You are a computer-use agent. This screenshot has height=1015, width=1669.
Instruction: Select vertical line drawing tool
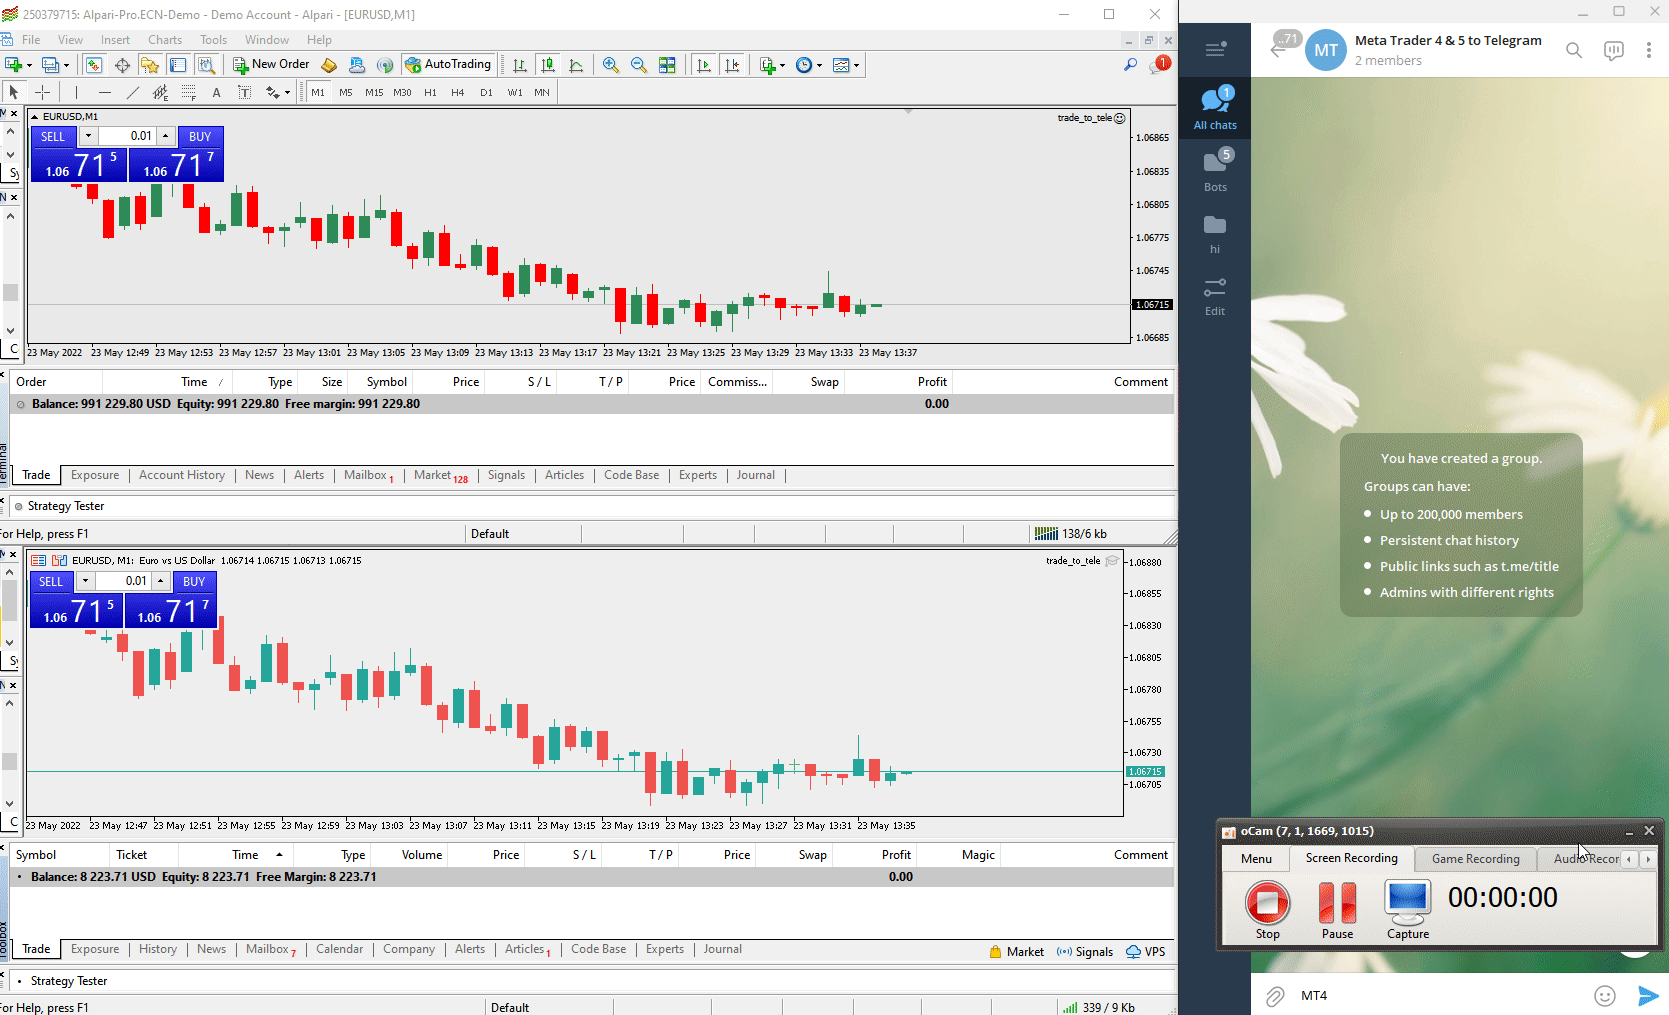(x=76, y=92)
